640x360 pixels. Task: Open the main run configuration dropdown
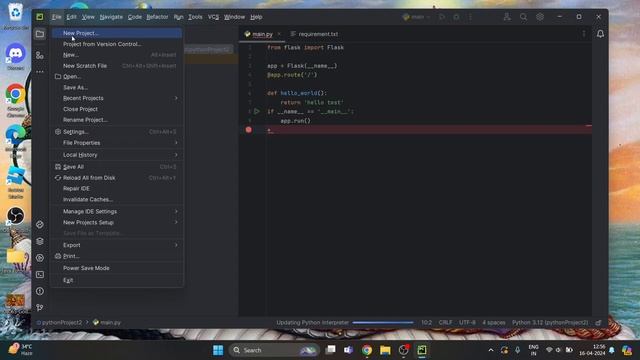(416, 17)
